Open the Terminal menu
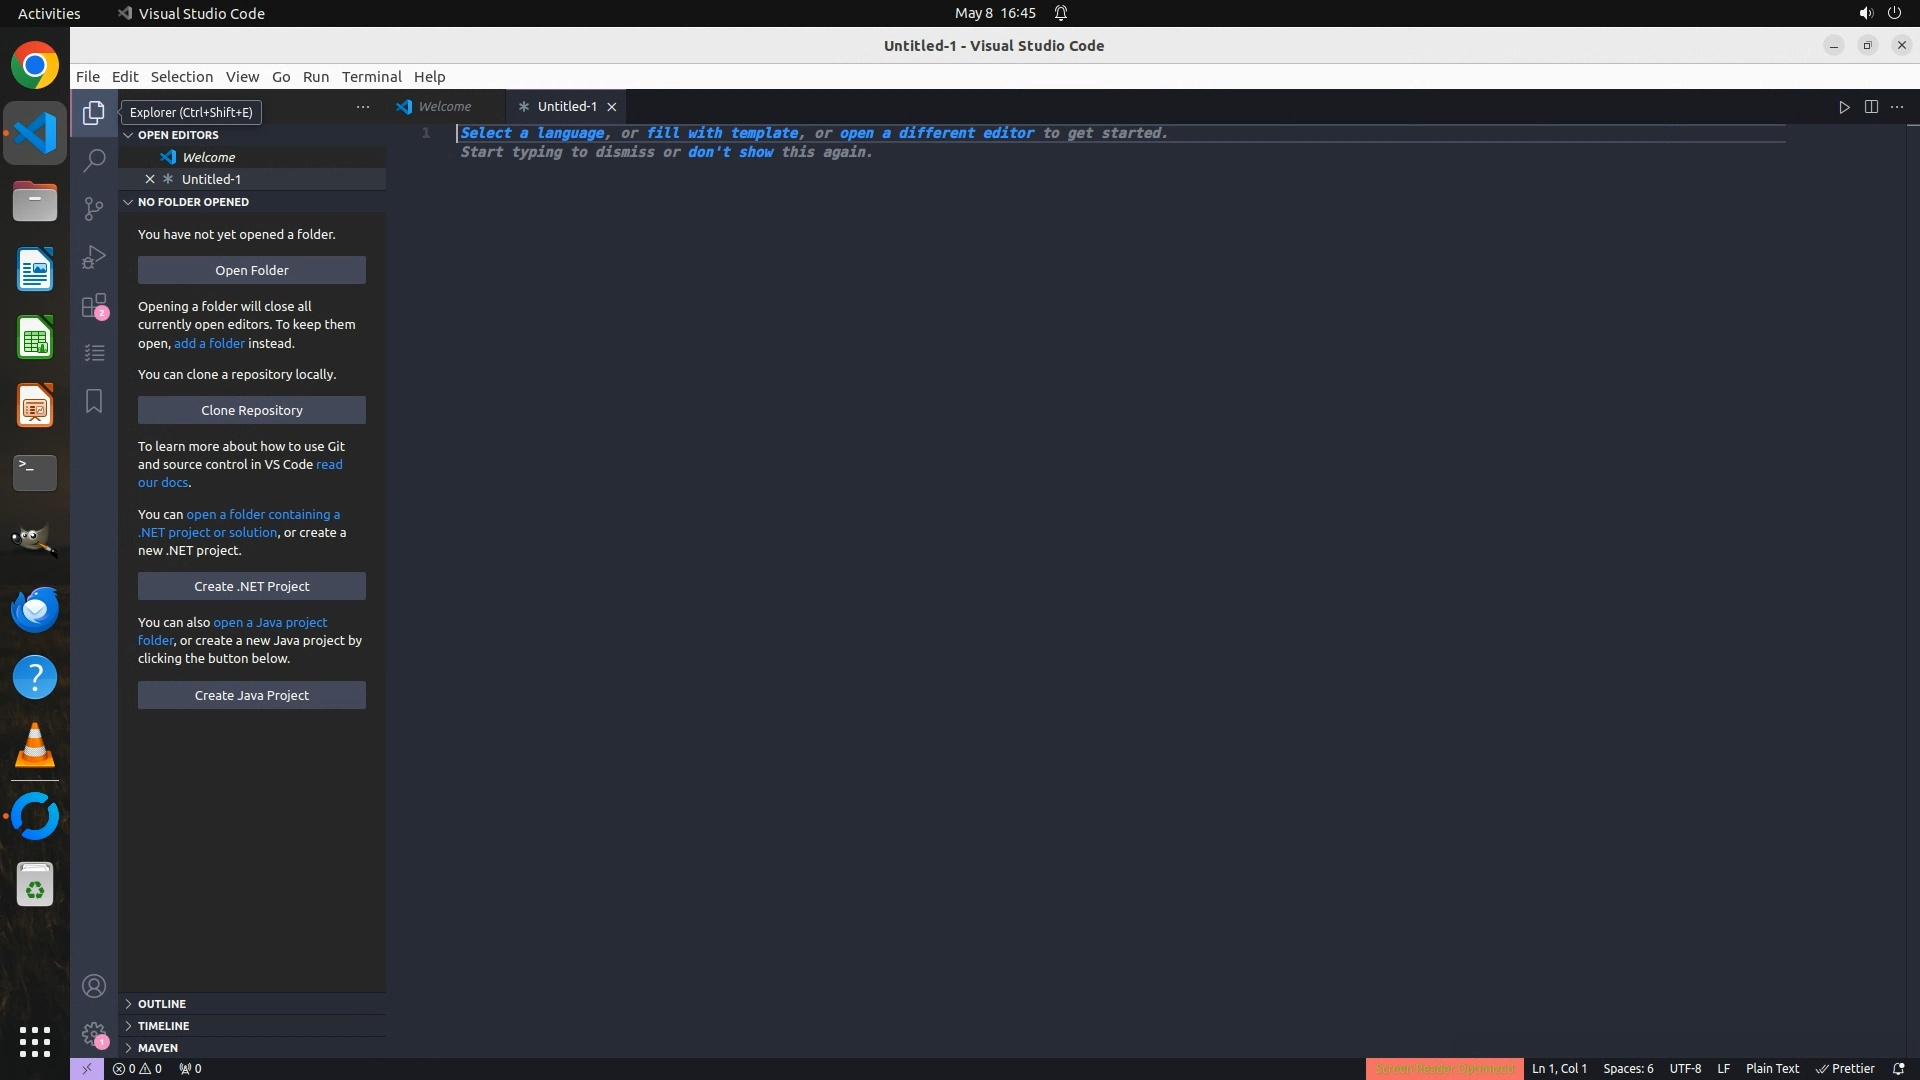The image size is (1920, 1080). (371, 77)
